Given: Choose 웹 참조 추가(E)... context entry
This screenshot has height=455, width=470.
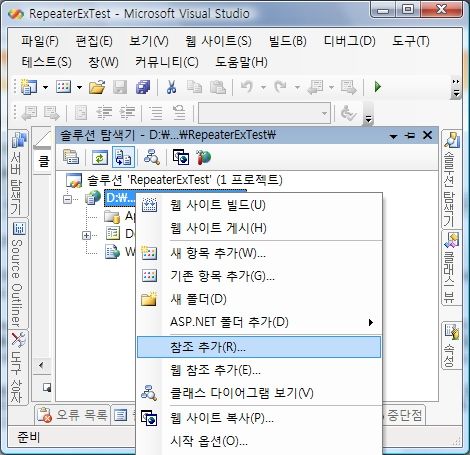Looking at the screenshot, I should coord(259,370).
